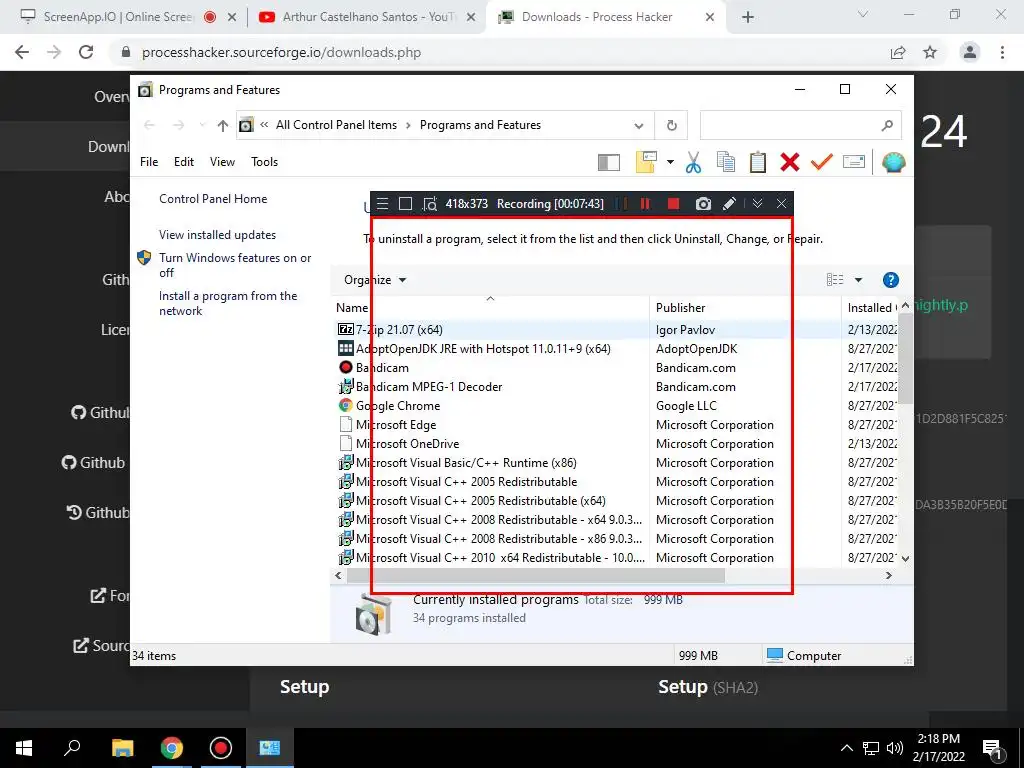Click the blue shell globe icon

point(893,162)
